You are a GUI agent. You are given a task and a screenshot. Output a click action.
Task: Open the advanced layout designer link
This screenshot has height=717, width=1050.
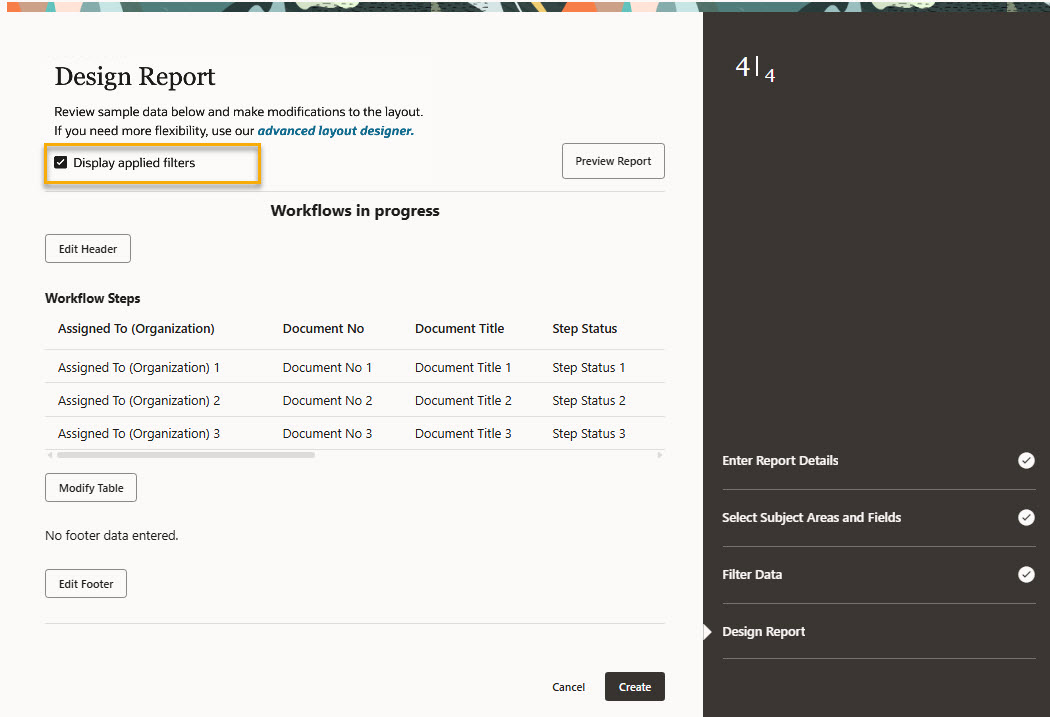335,130
